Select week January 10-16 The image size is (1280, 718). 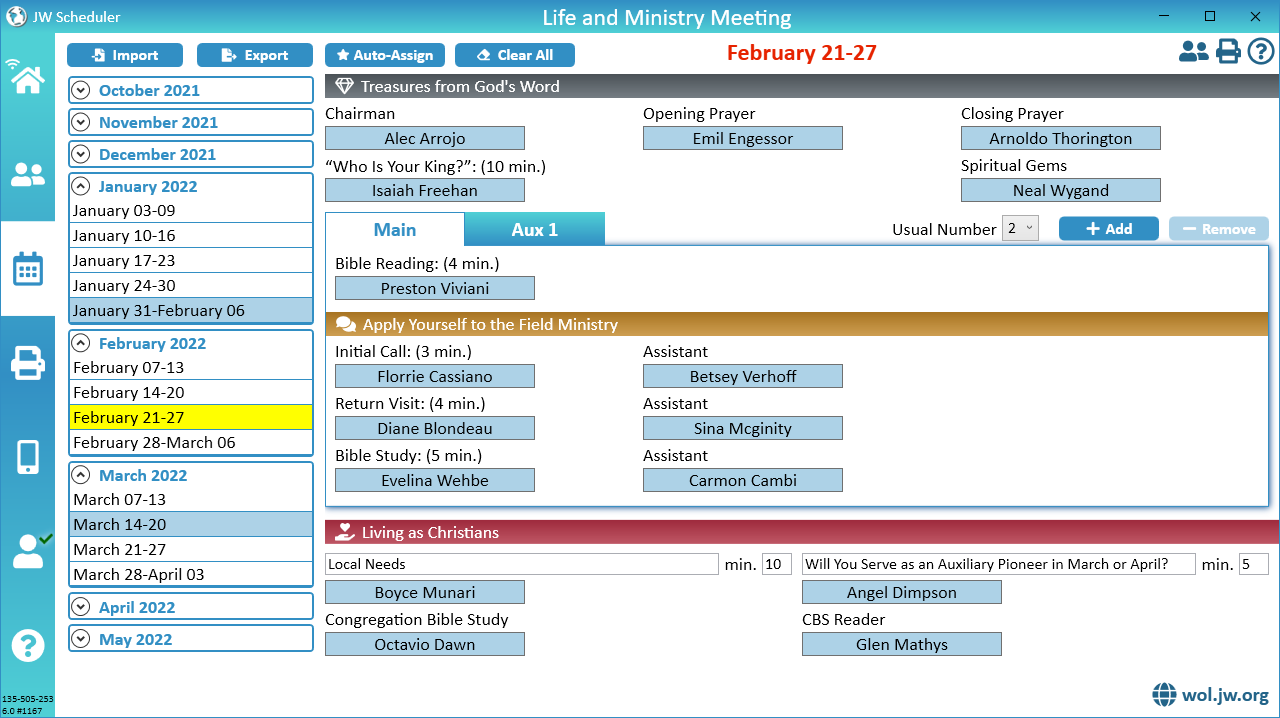click(191, 236)
